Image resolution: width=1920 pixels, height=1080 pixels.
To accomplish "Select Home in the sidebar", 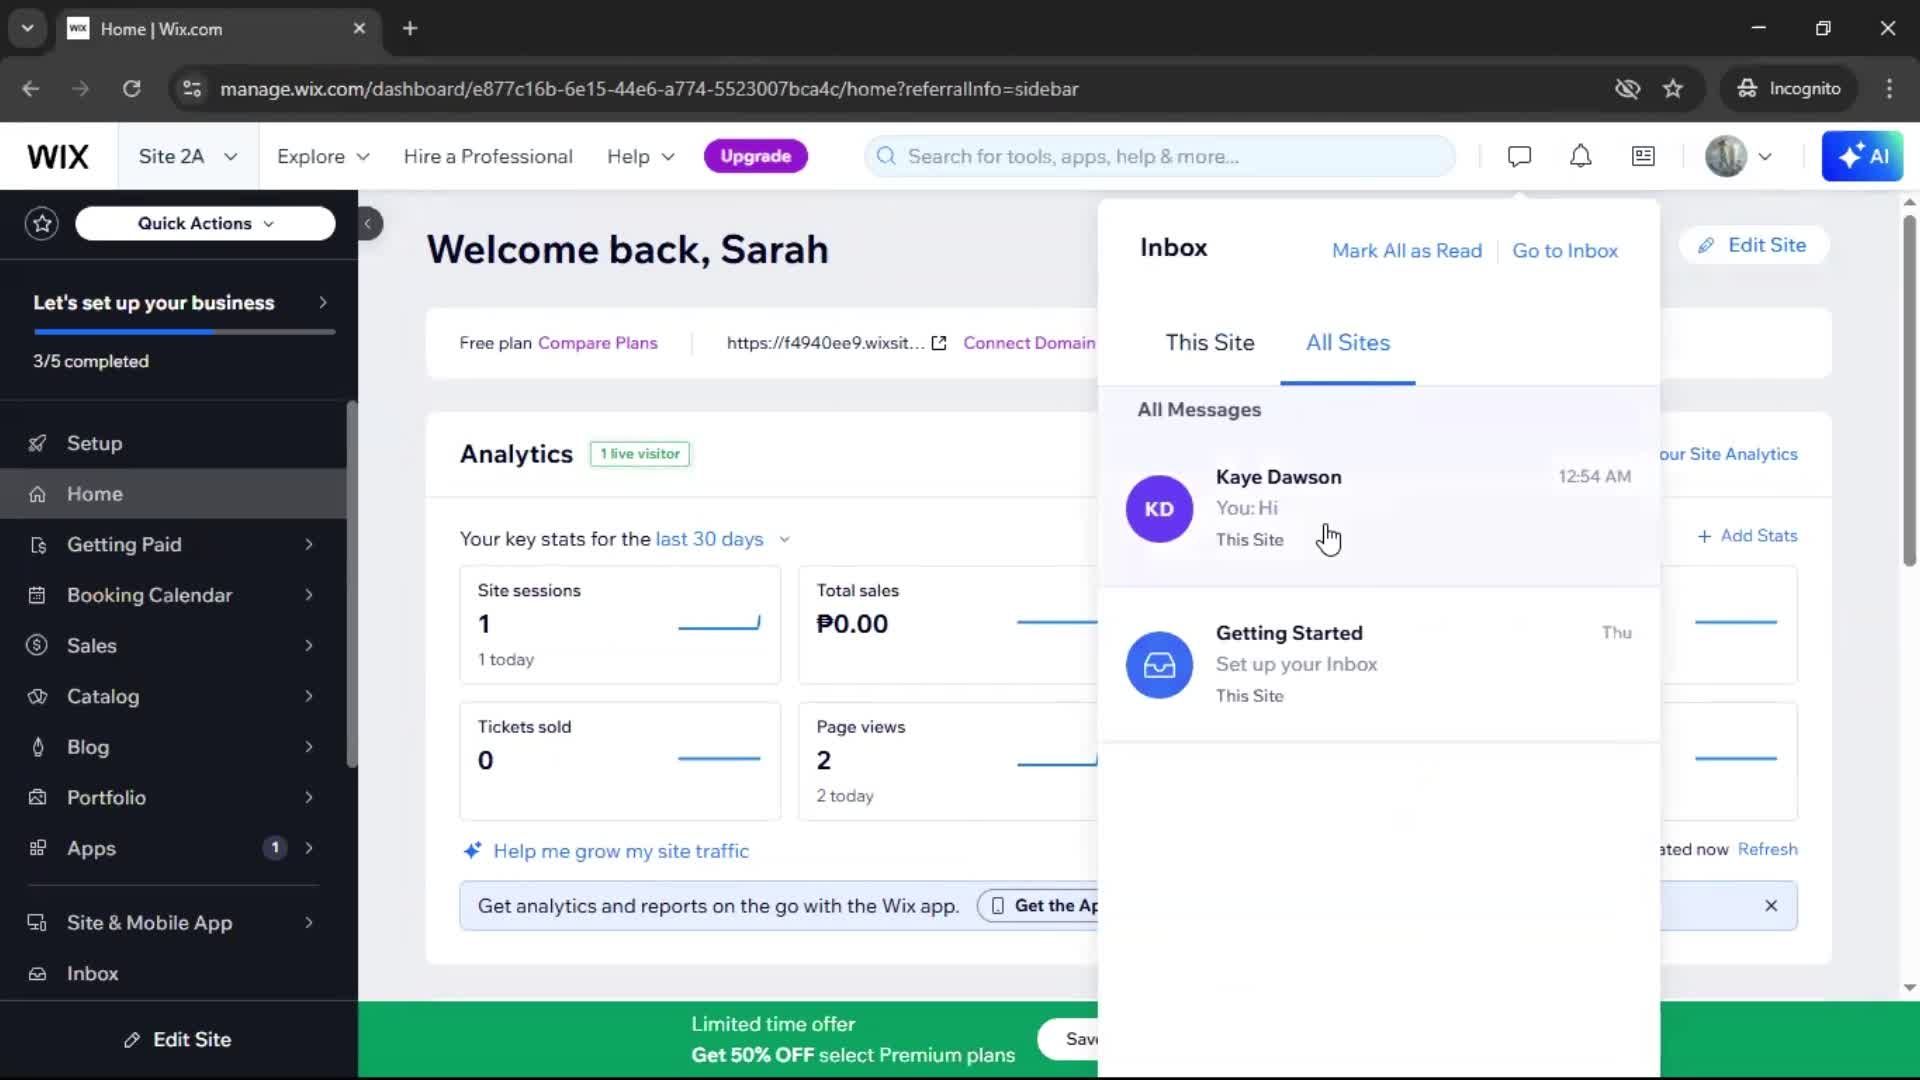I will 174,494.
